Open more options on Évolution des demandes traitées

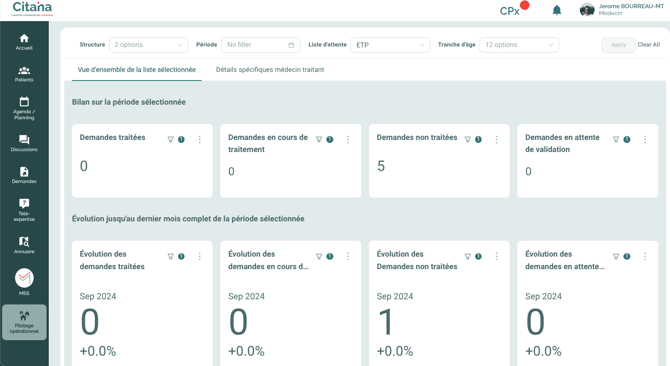200,256
